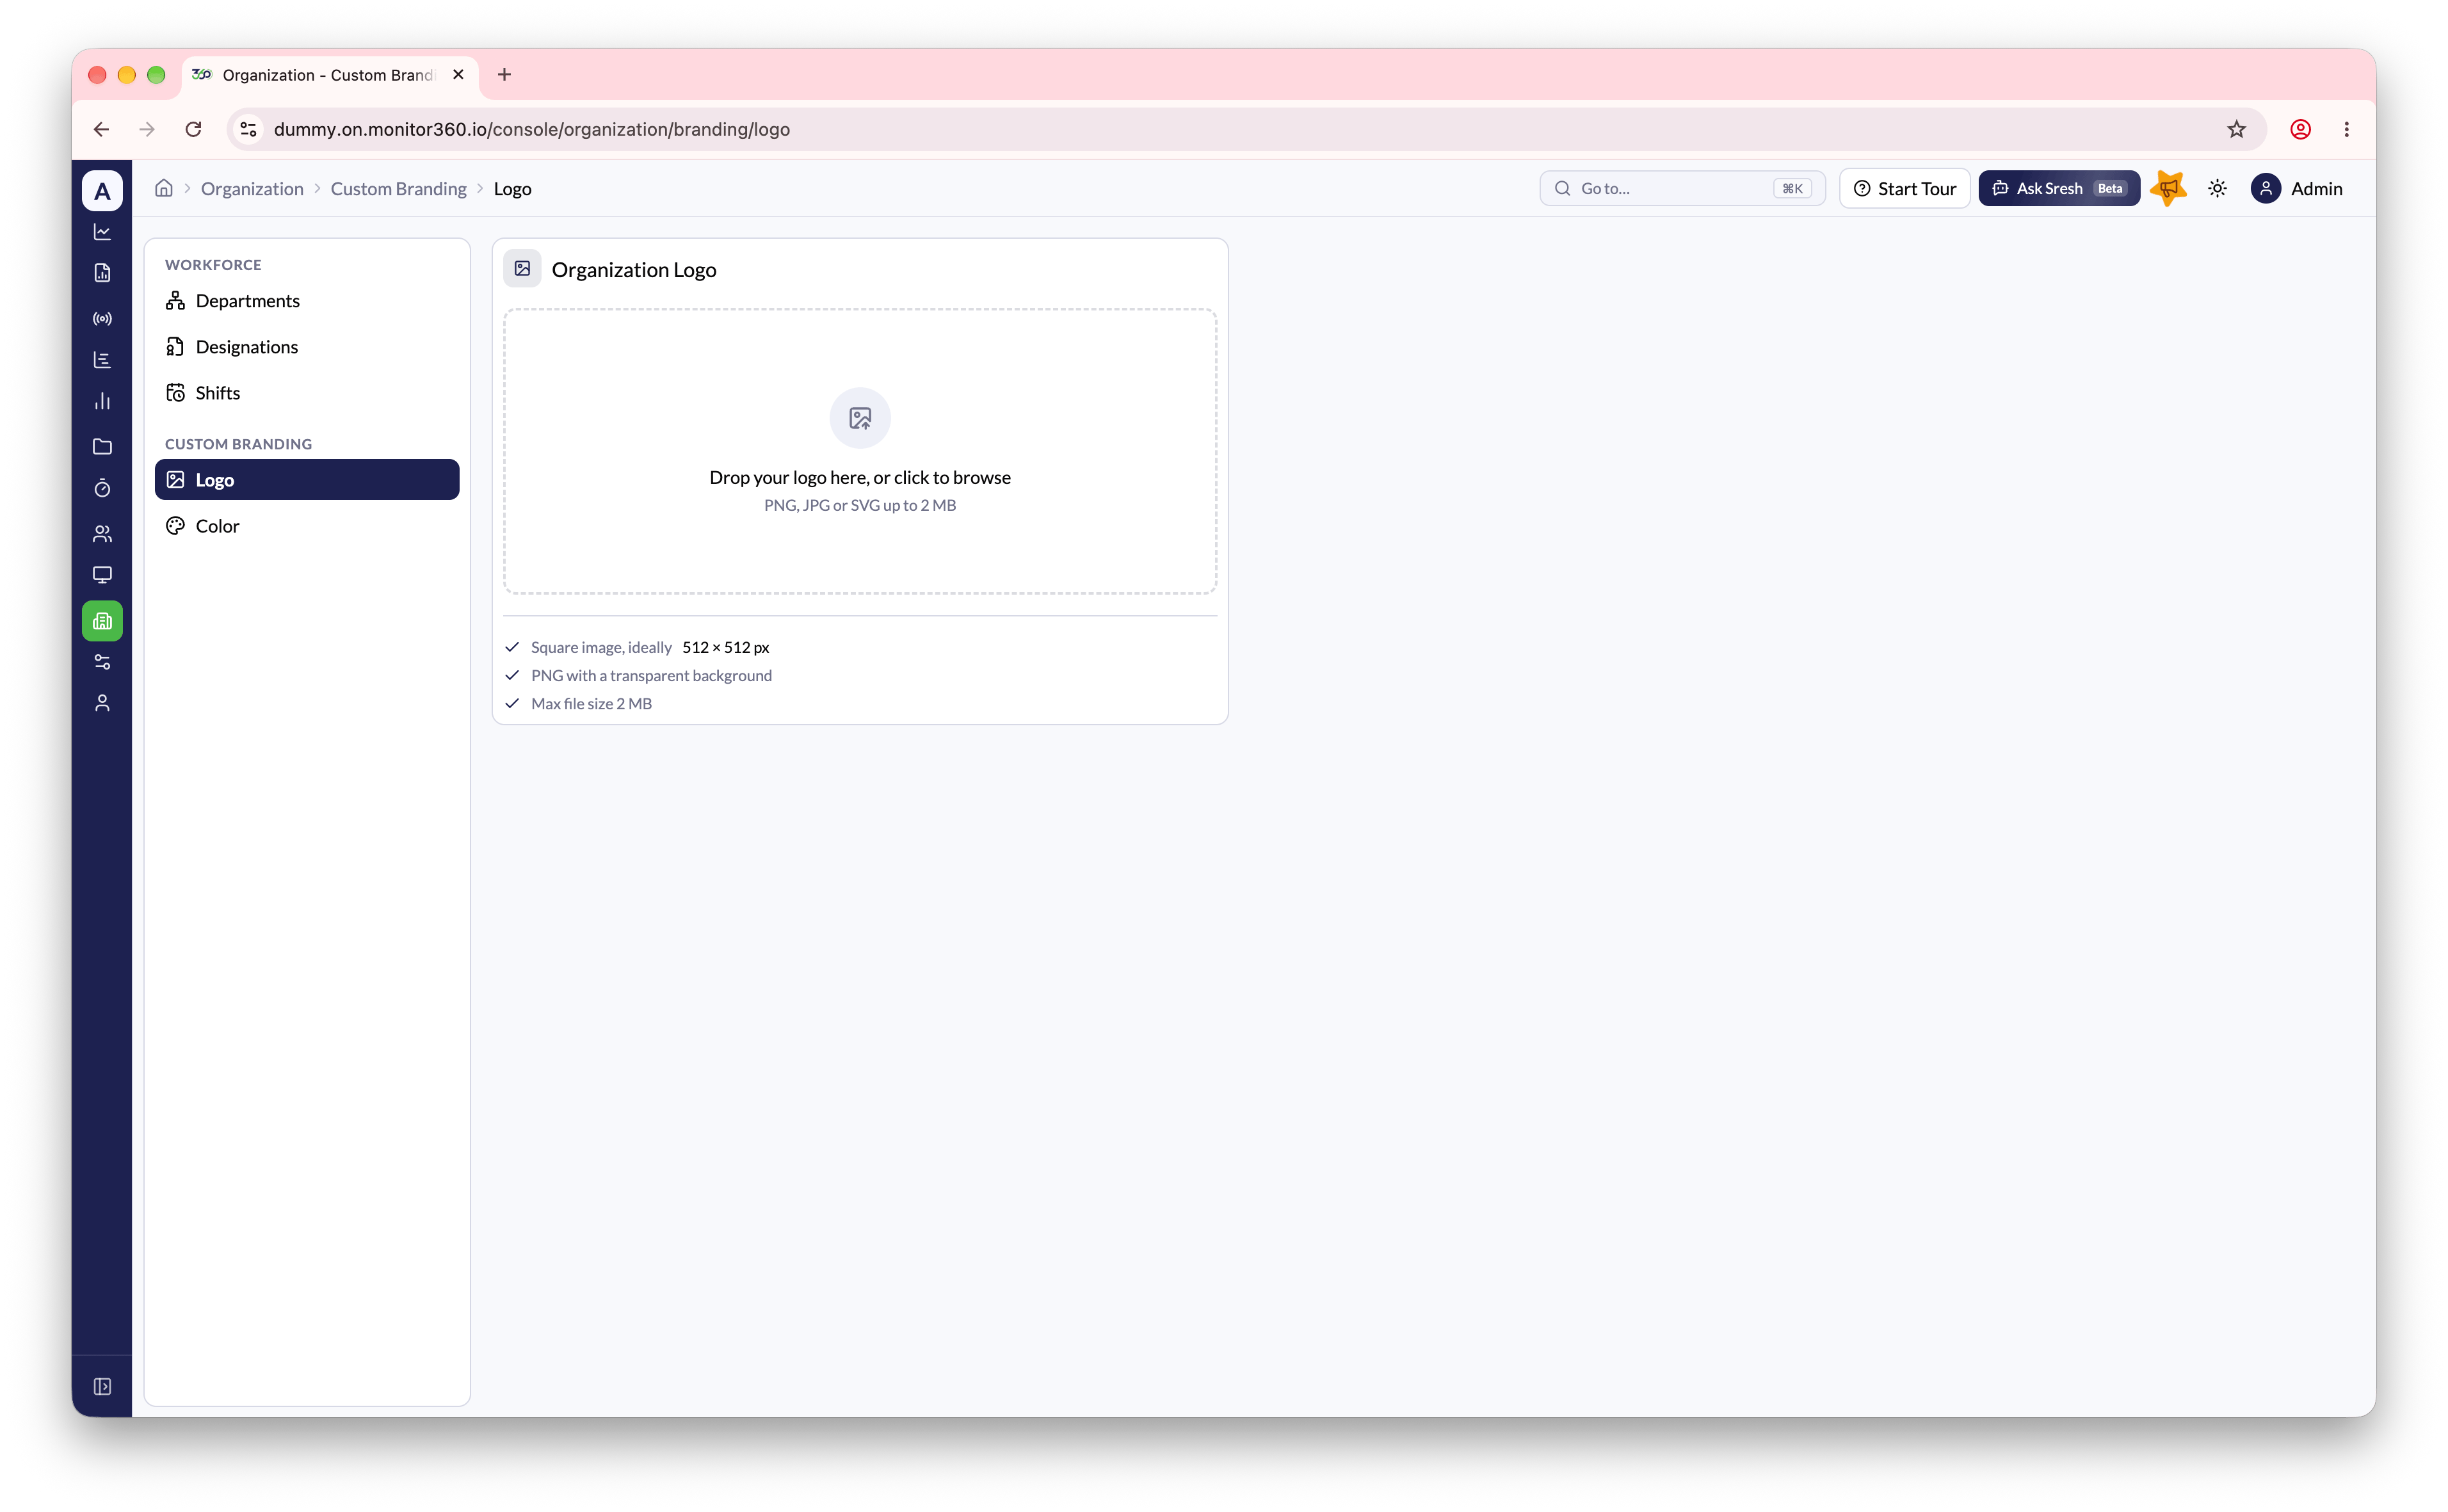
Task: Open the single user sidebar icon
Action: pyautogui.click(x=102, y=704)
